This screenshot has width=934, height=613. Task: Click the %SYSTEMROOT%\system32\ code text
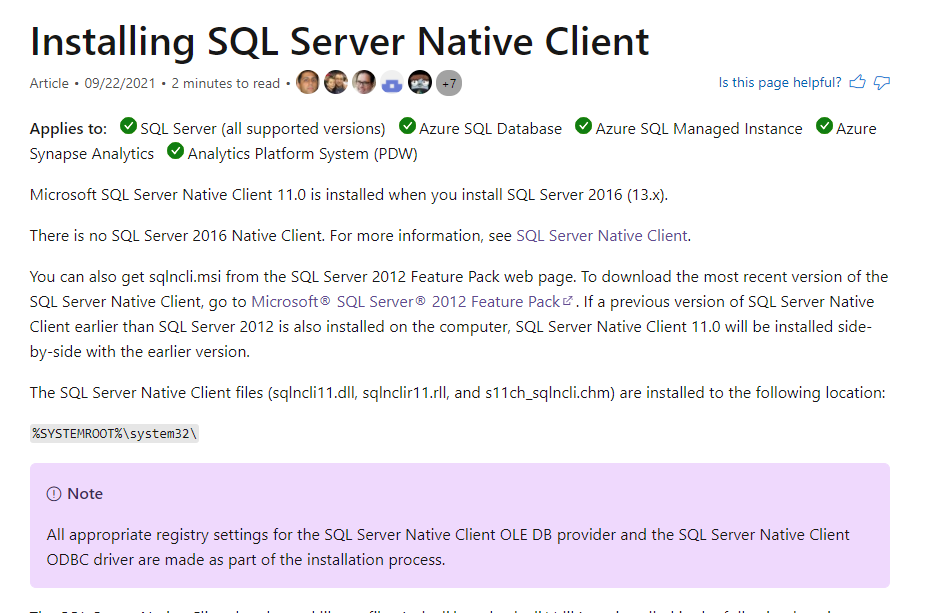114,434
